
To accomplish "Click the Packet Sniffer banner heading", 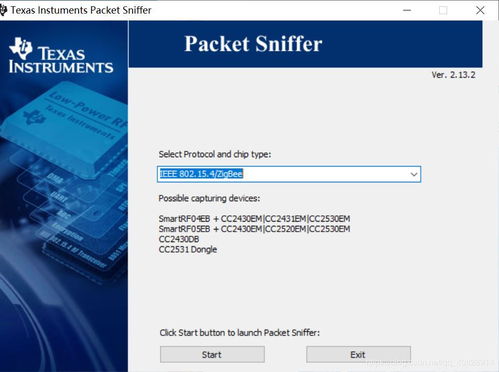I will click(253, 44).
